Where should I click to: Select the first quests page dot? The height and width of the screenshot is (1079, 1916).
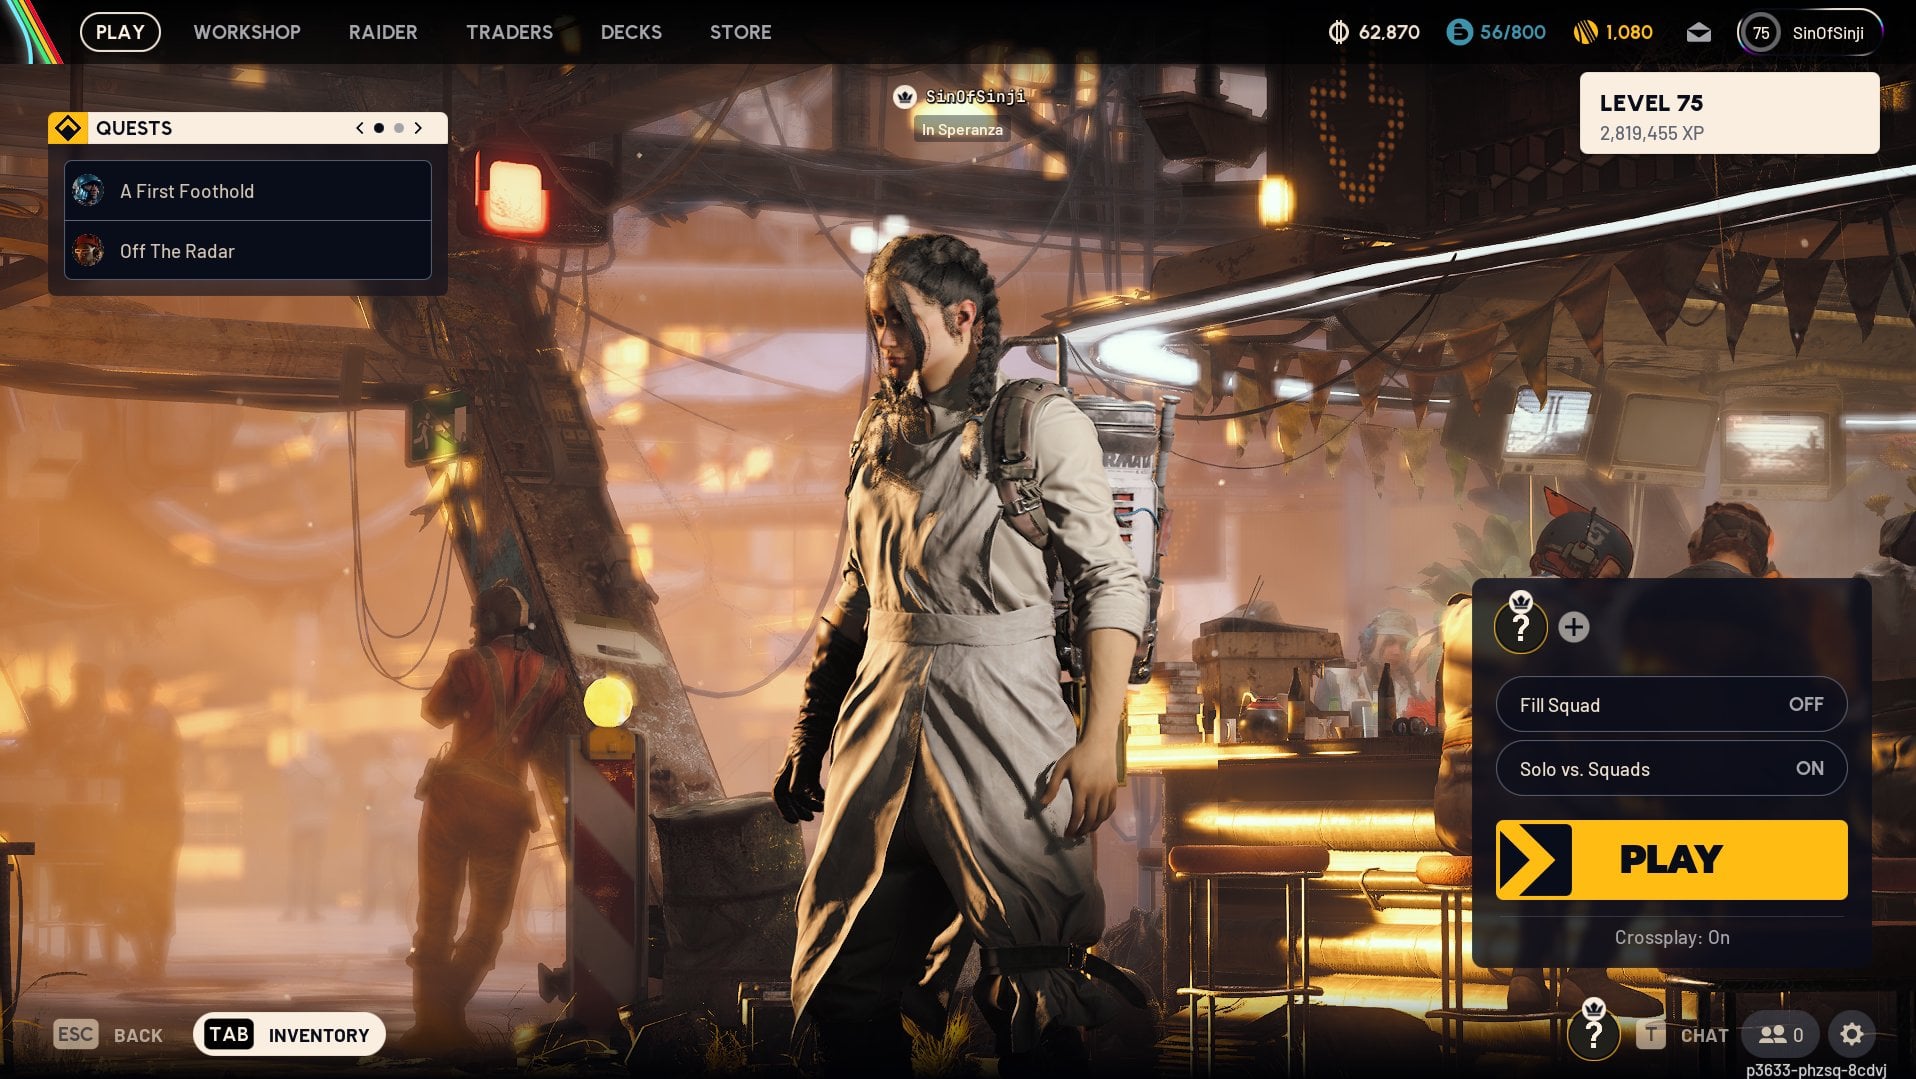[x=379, y=128]
